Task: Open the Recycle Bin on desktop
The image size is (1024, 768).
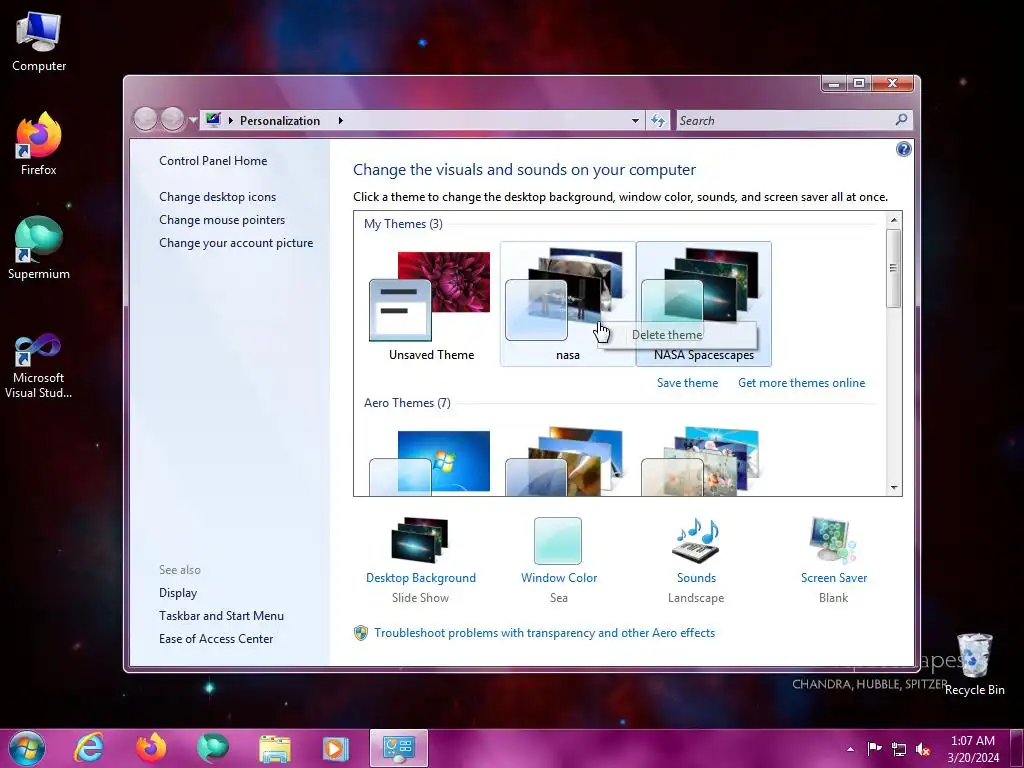Action: (x=974, y=664)
